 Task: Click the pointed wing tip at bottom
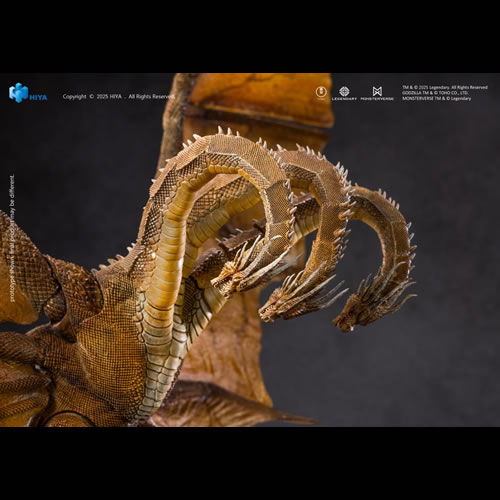click(293, 418)
